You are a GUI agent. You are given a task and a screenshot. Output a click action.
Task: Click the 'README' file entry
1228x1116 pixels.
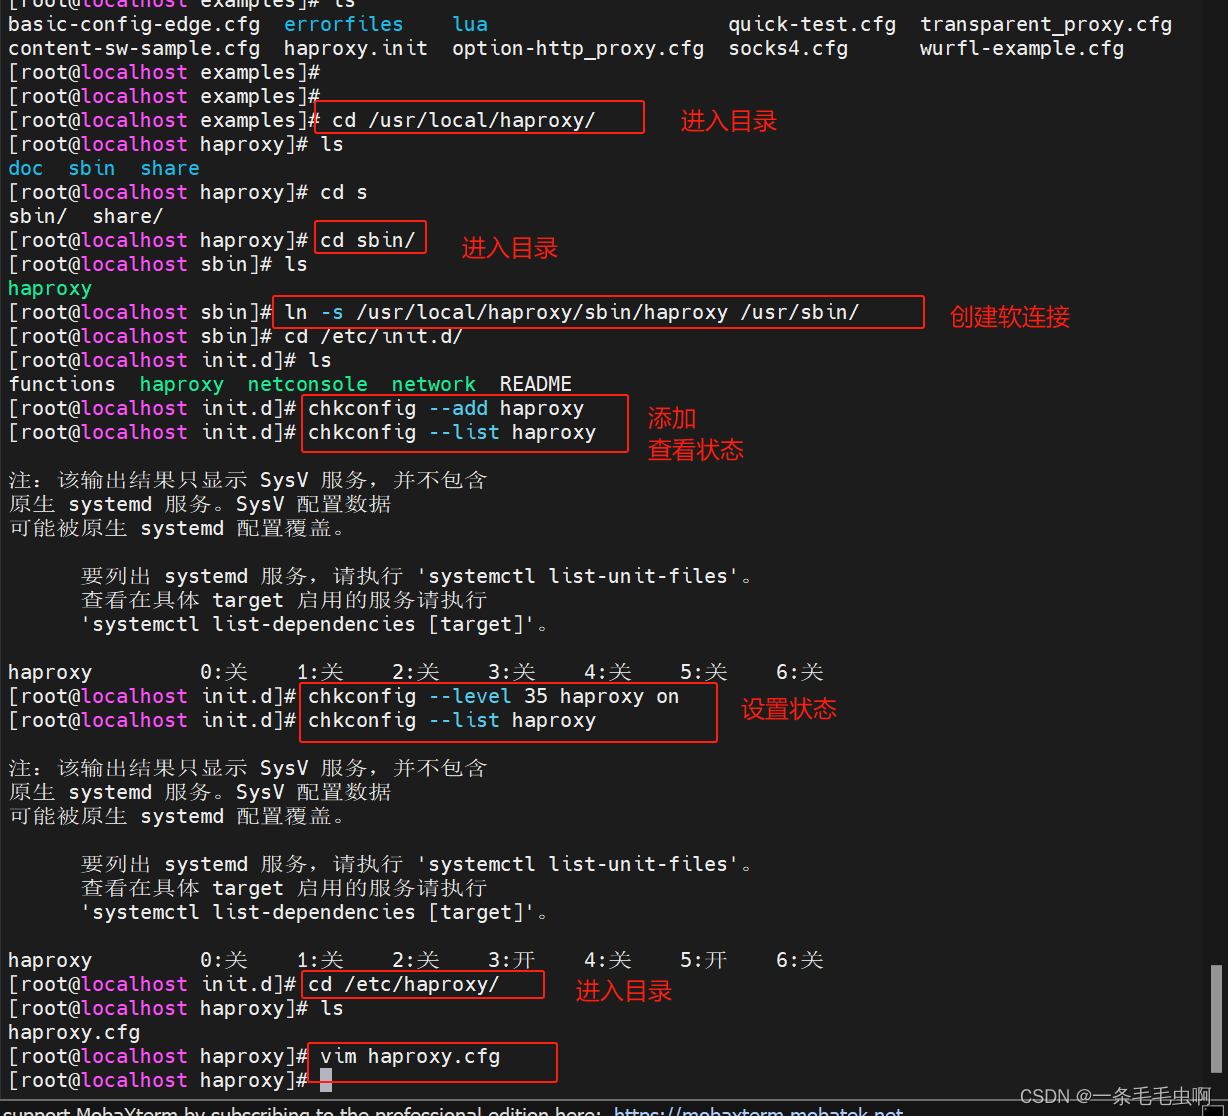pyautogui.click(x=535, y=383)
